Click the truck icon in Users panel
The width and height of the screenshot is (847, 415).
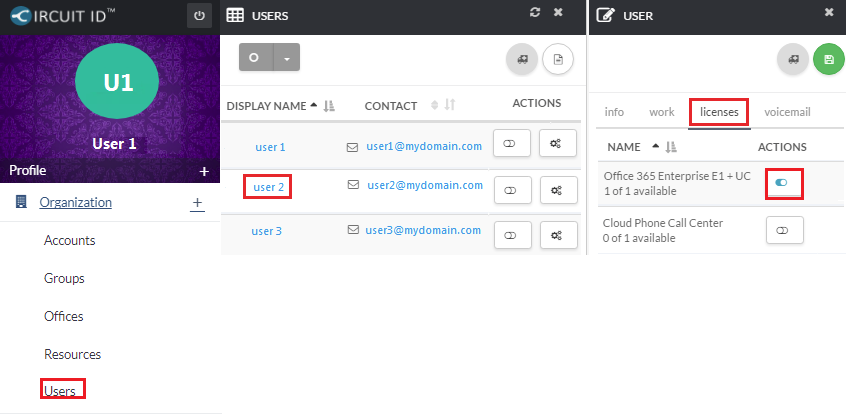point(521,60)
